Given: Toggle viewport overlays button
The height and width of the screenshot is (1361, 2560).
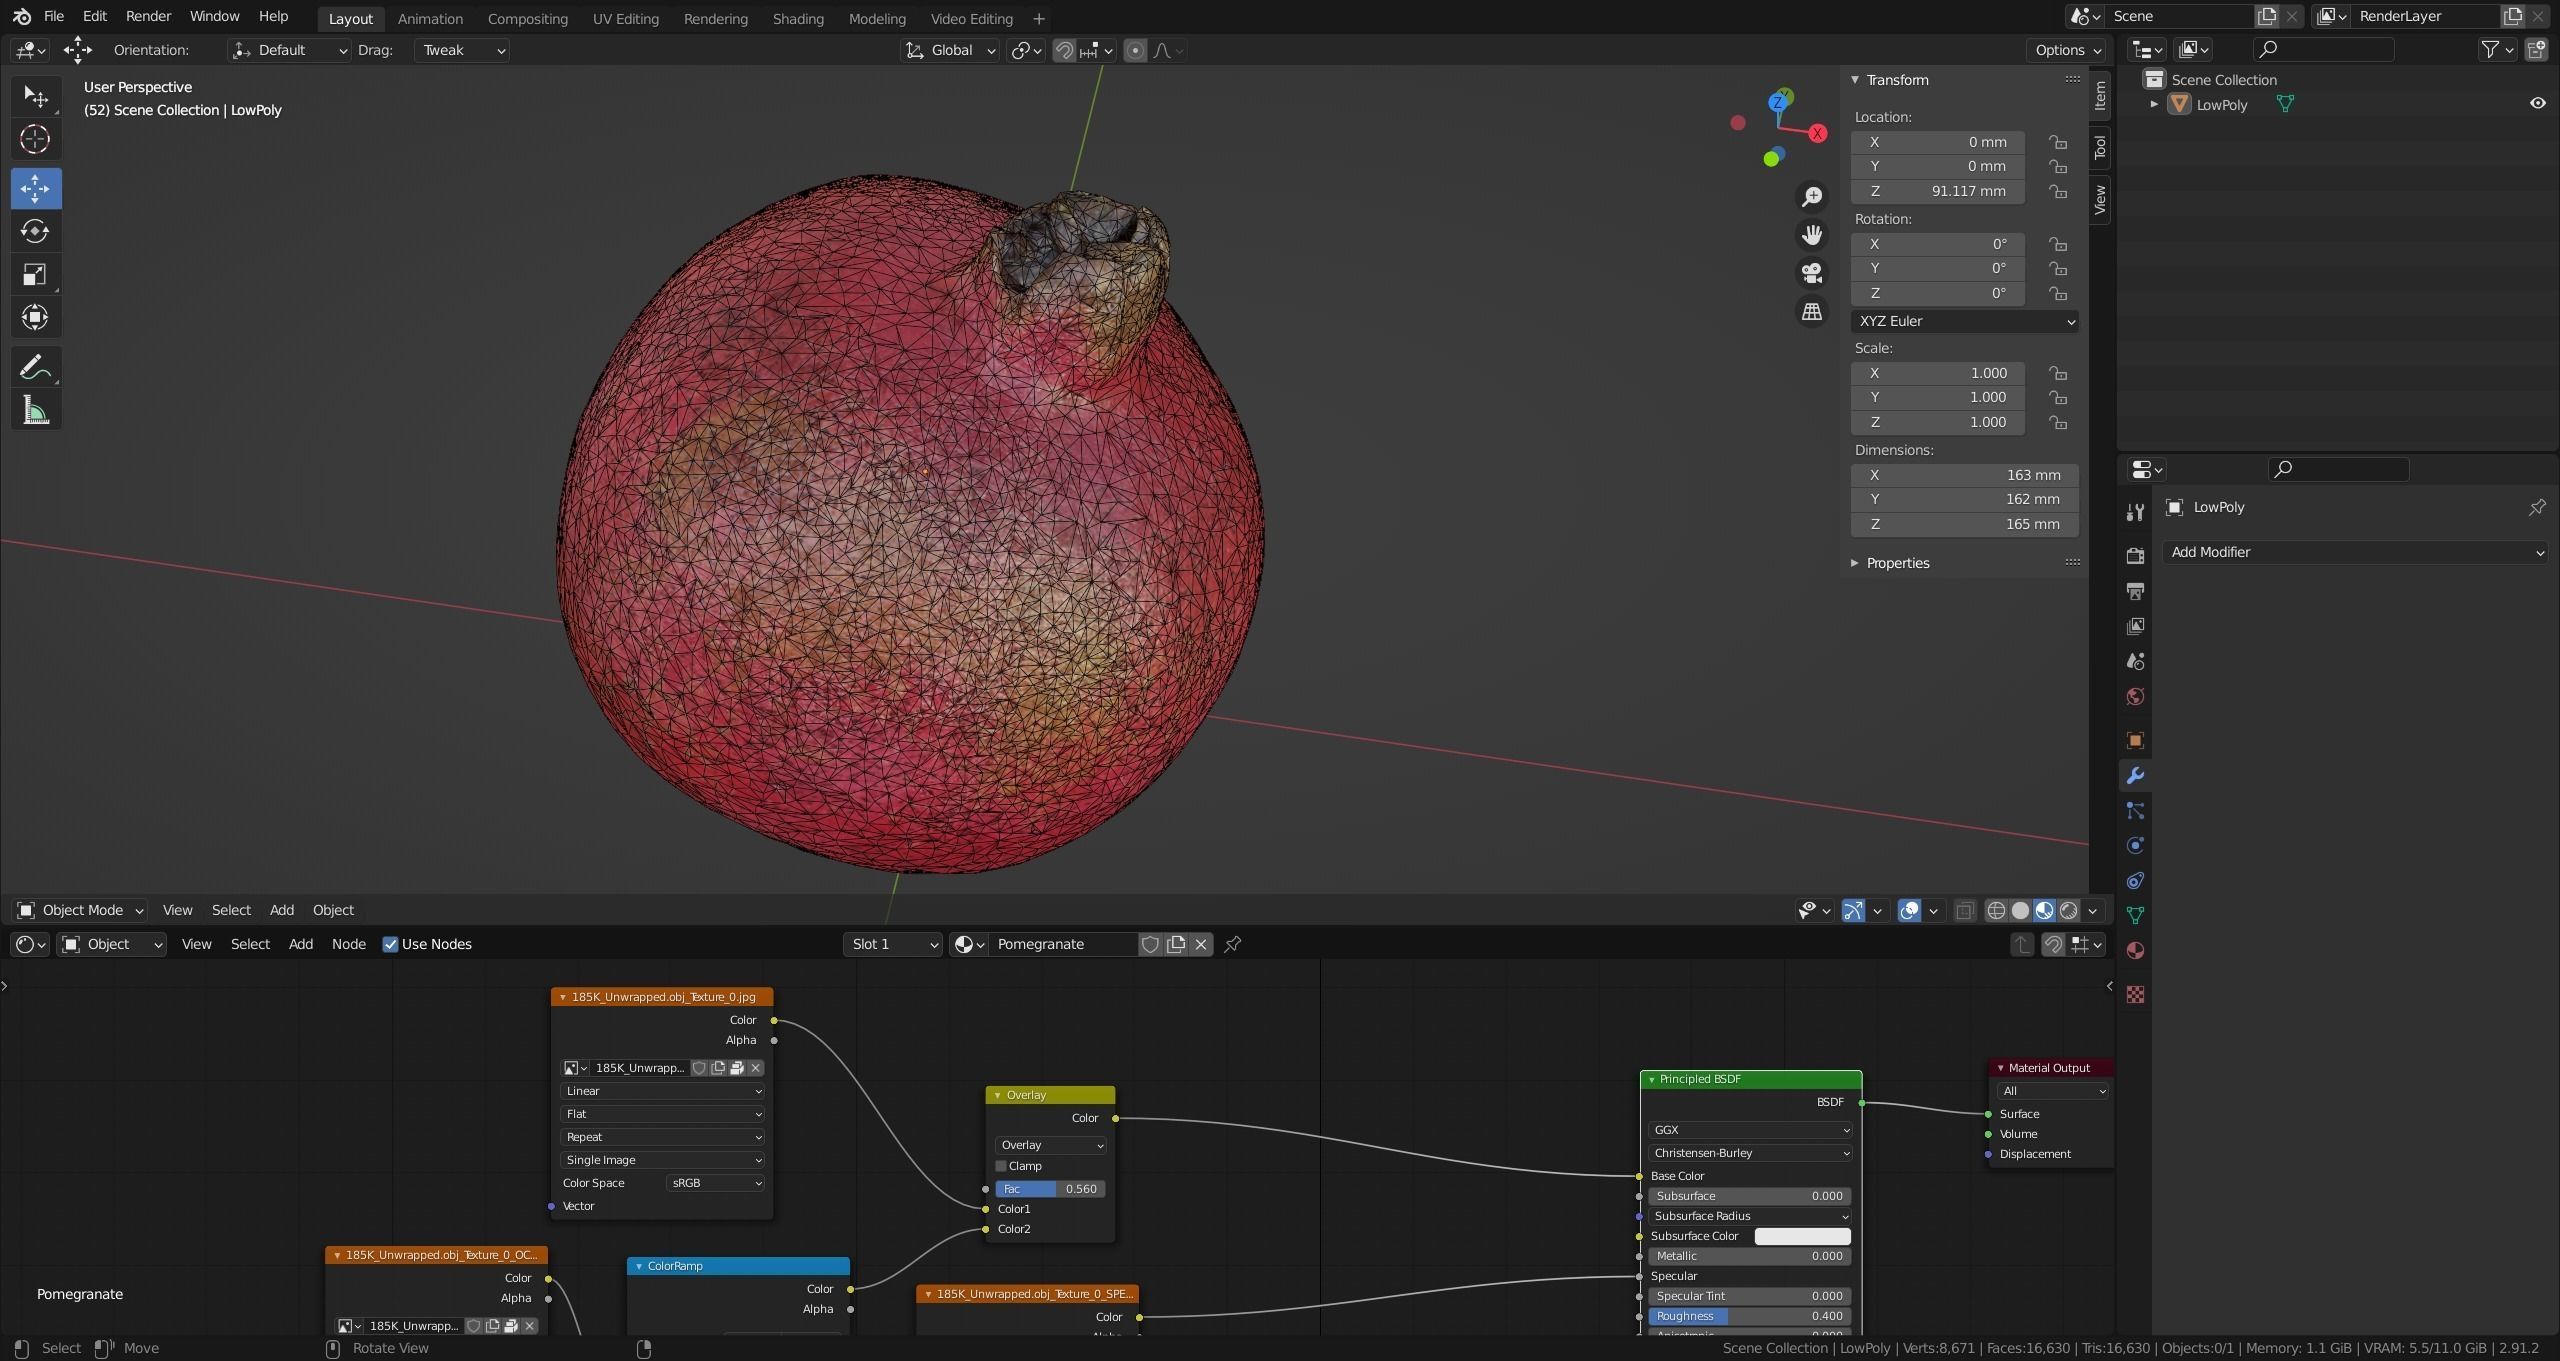Looking at the screenshot, I should tap(1909, 911).
